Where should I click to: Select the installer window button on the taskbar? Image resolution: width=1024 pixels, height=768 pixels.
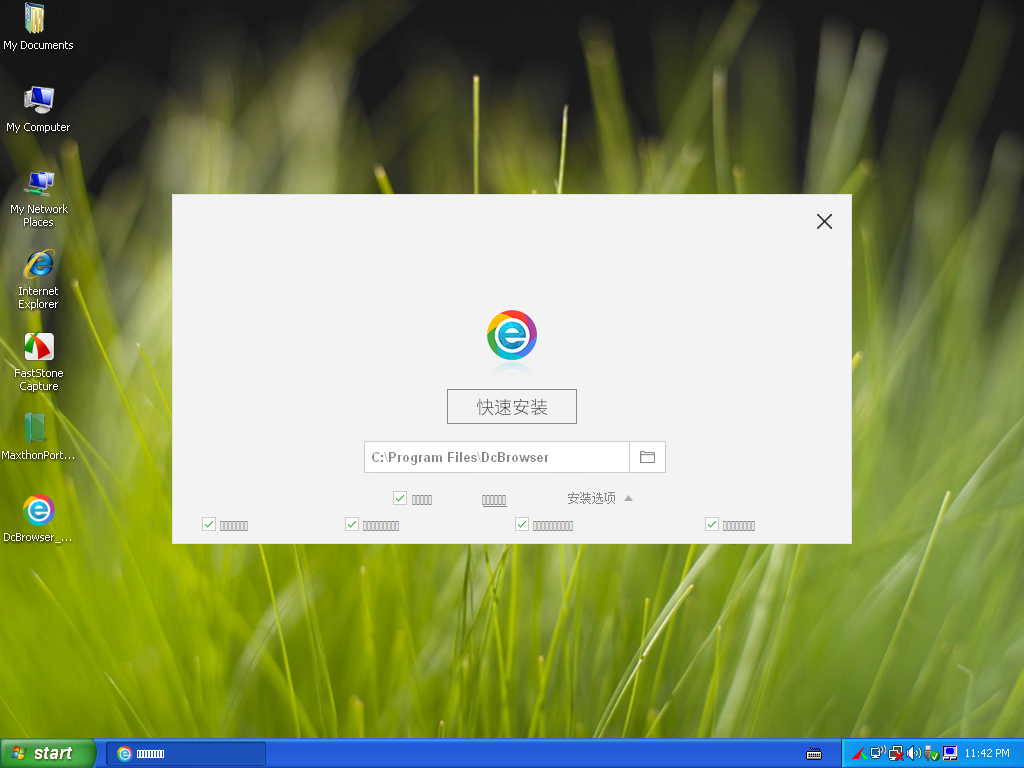pos(185,753)
